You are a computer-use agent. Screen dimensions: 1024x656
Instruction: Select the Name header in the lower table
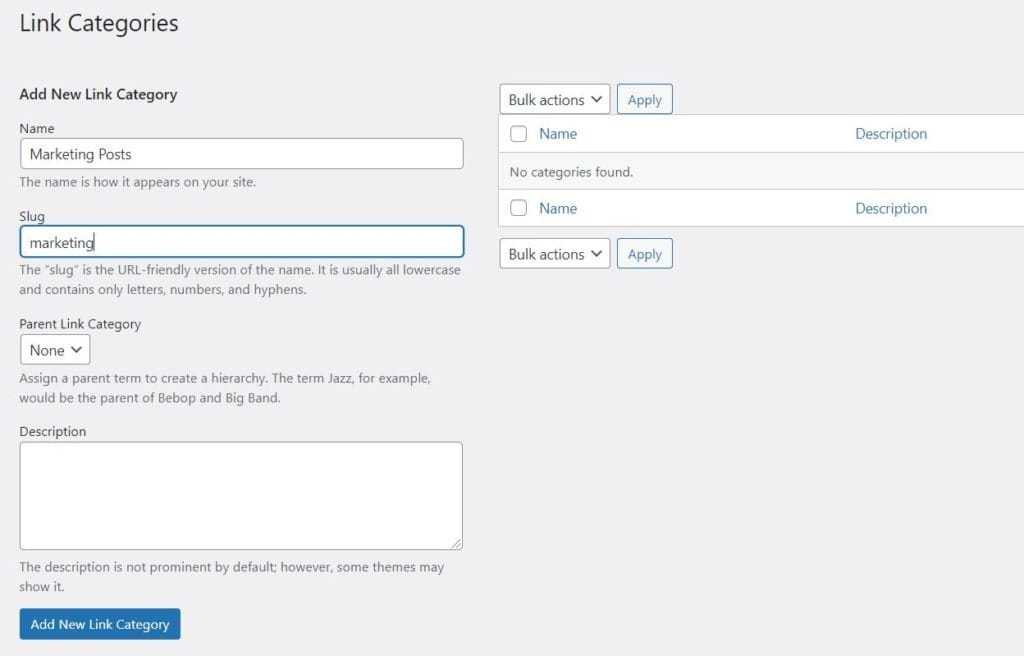coord(558,208)
